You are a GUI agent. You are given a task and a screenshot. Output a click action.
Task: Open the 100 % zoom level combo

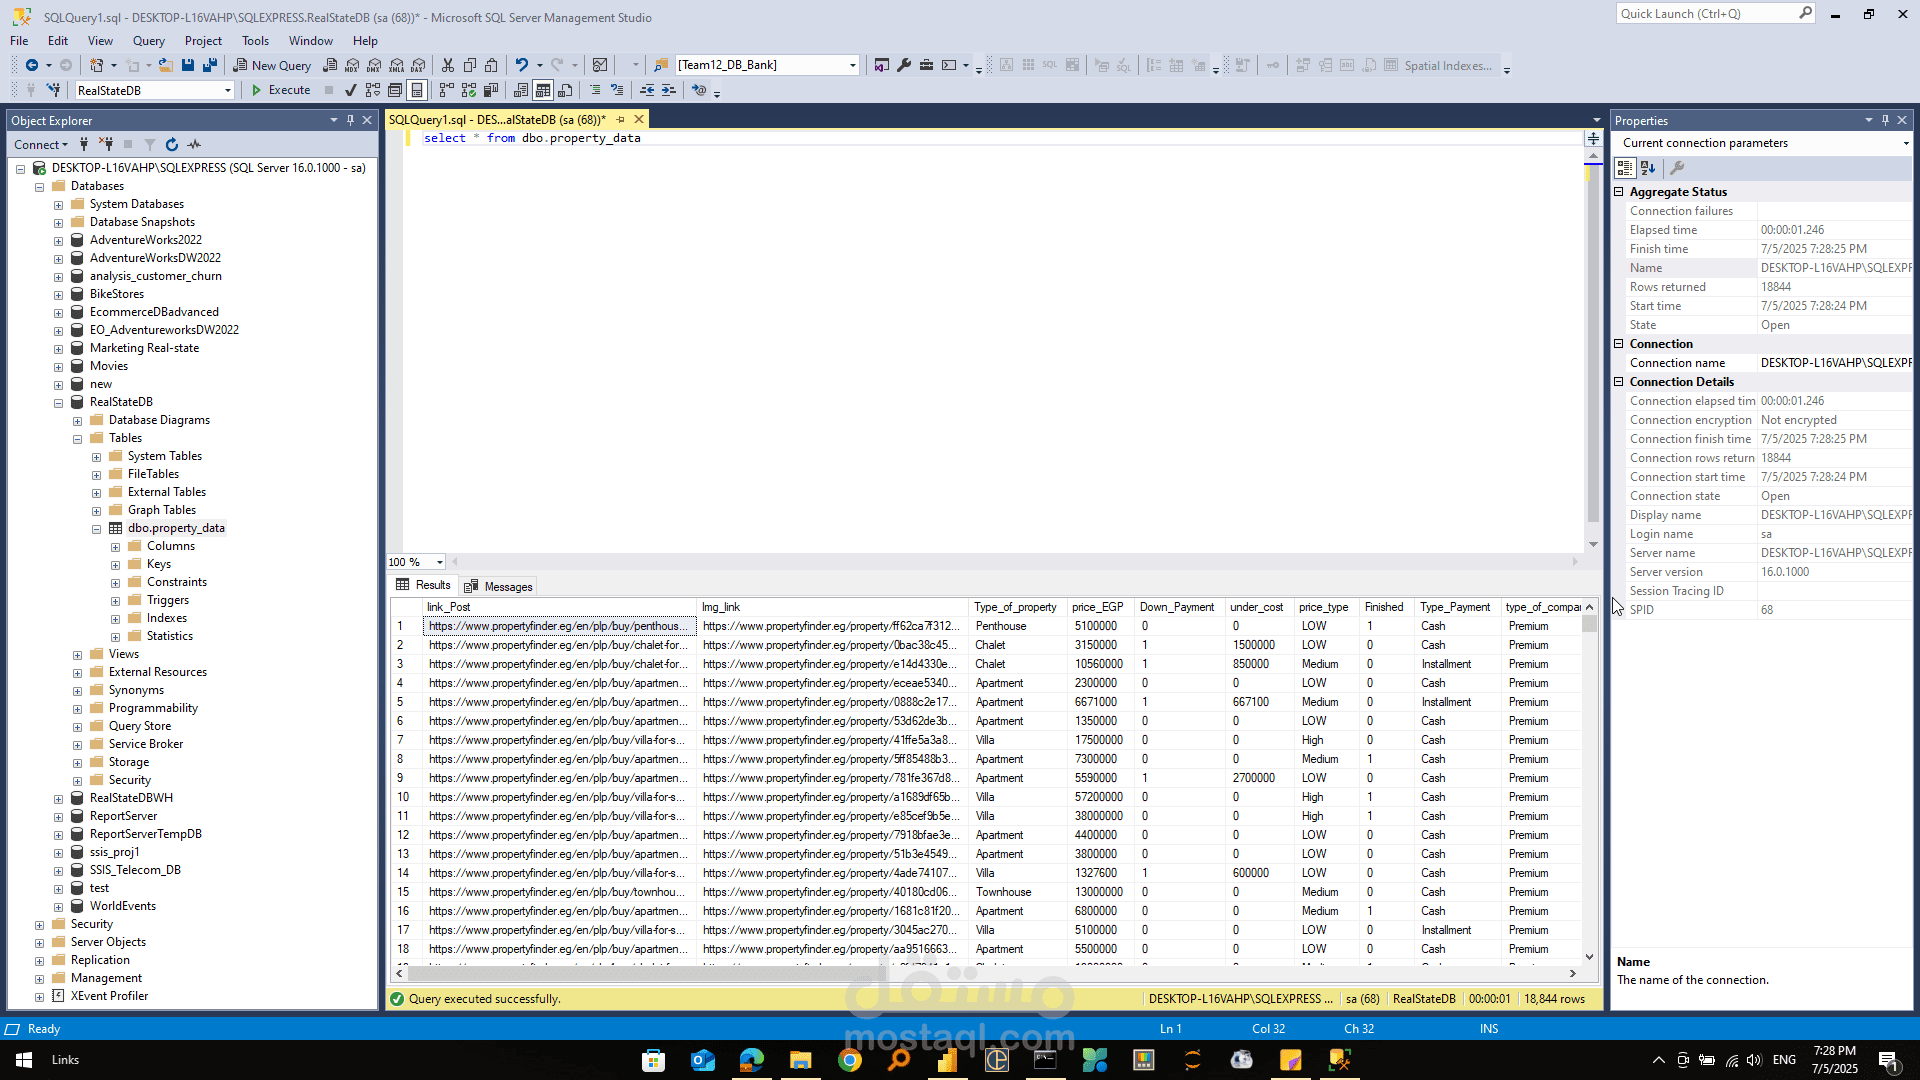[439, 562]
